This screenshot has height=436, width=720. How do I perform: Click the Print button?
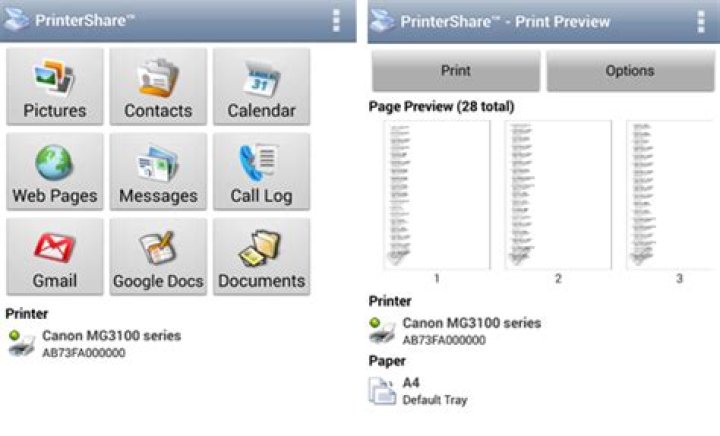tap(456, 71)
